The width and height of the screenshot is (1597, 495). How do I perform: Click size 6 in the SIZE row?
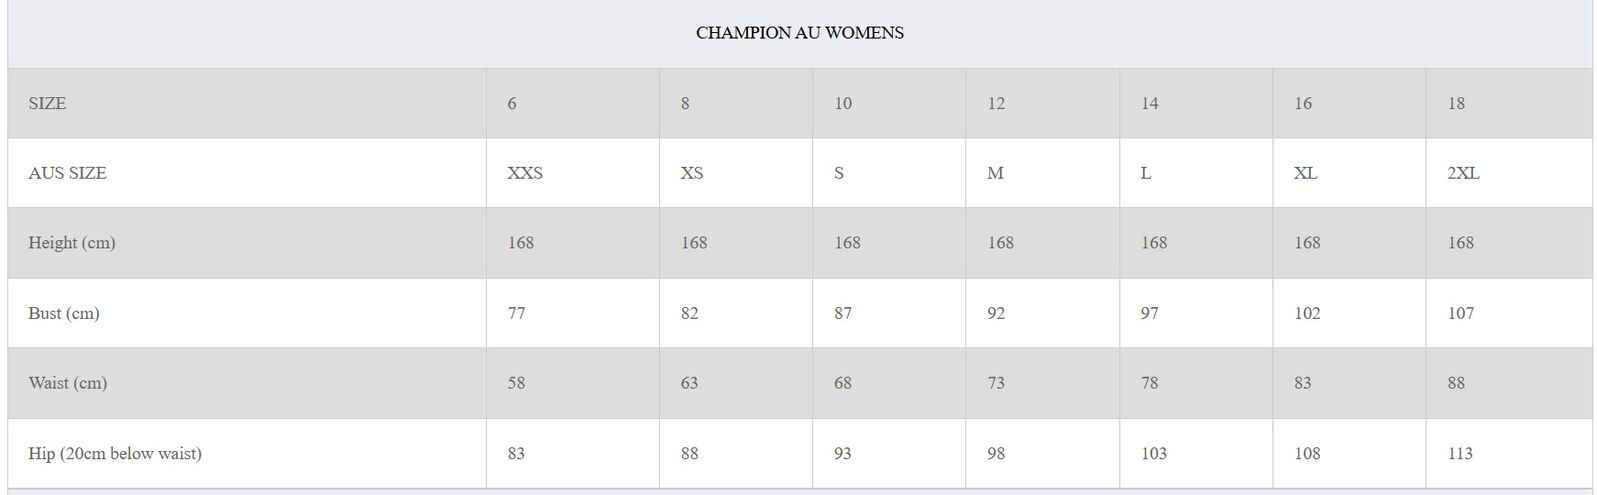tap(512, 103)
